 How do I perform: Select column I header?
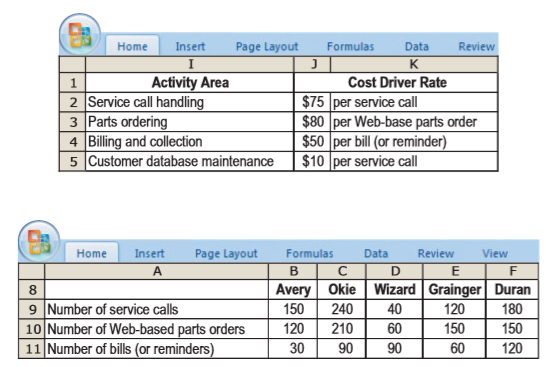(190, 64)
